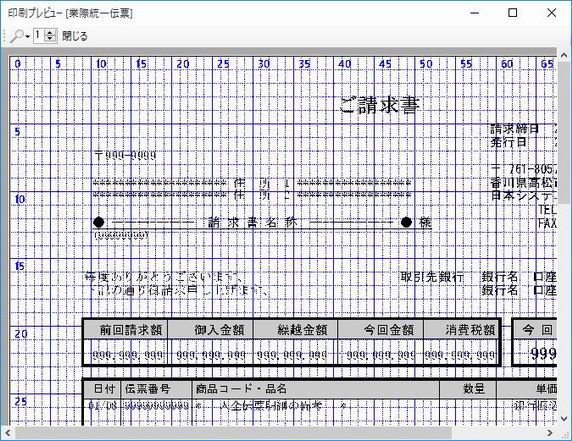Image resolution: width=572 pixels, height=441 pixels.
Task: Click horizontal scrollbar left arrow
Action: [x=8, y=433]
